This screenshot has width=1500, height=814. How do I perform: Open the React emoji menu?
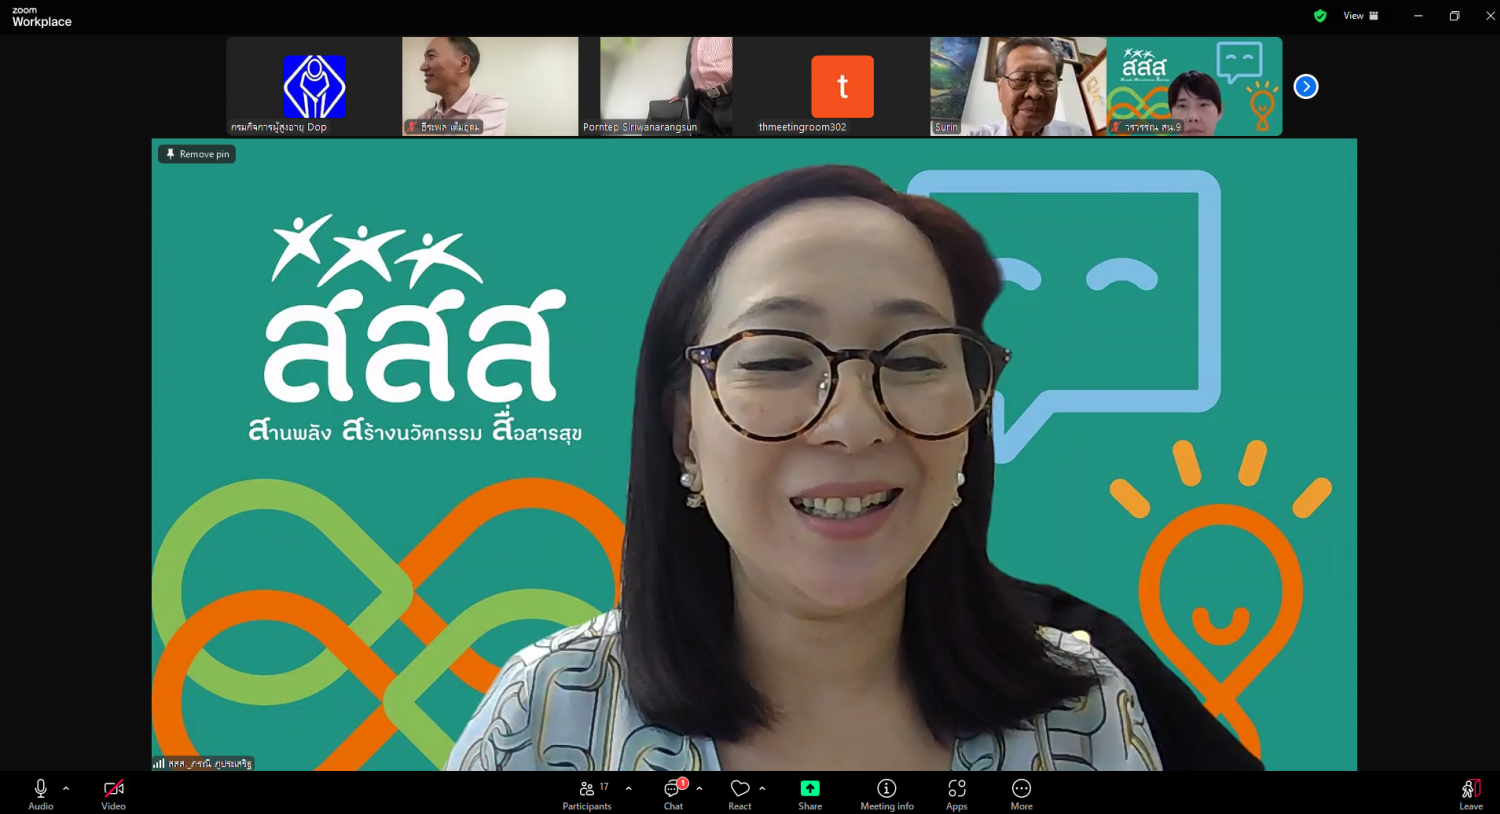(x=740, y=794)
